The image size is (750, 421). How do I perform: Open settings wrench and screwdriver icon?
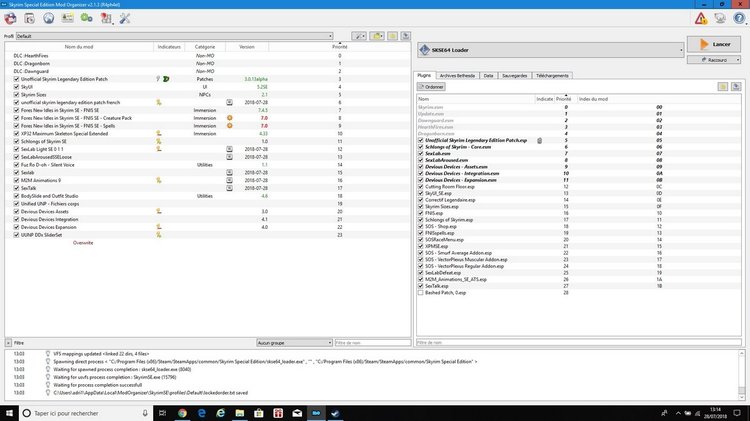[x=125, y=19]
